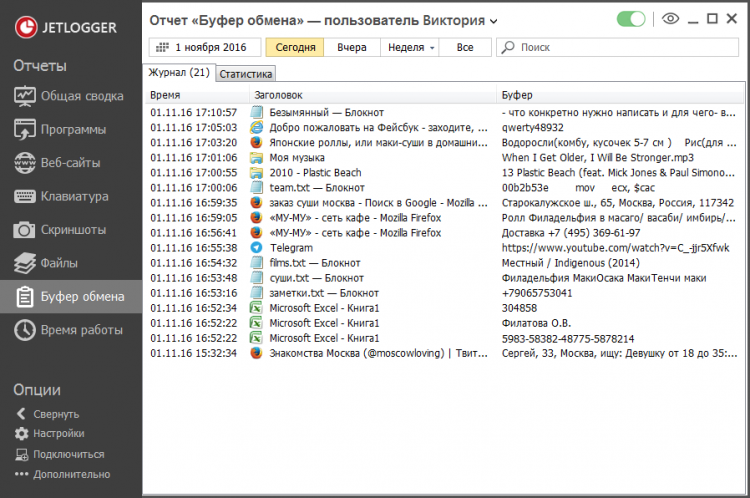Open Настройки gear icon
750x498 pixels.
pos(22,433)
